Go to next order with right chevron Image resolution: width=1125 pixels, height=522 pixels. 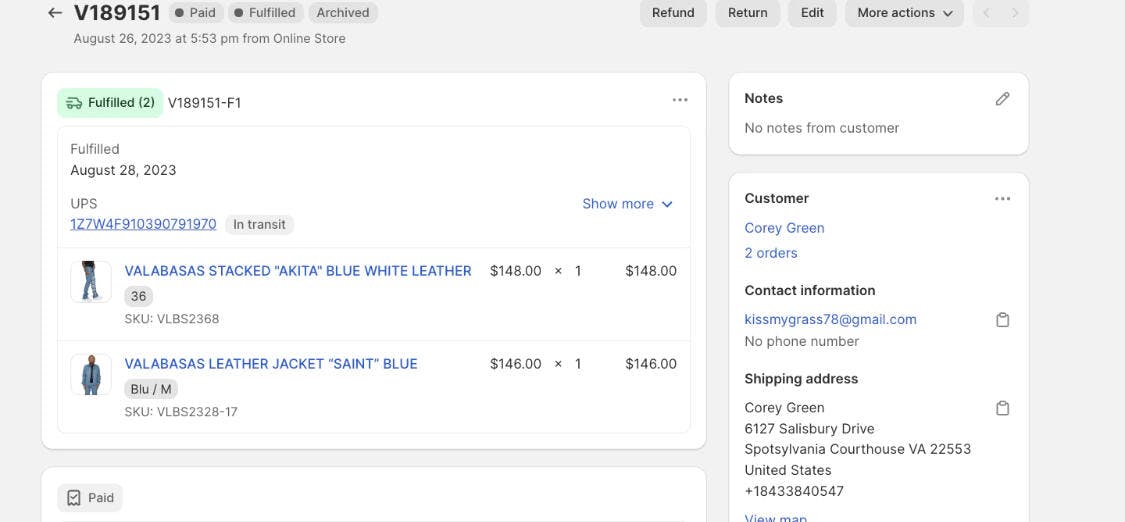pyautogui.click(x=1015, y=13)
